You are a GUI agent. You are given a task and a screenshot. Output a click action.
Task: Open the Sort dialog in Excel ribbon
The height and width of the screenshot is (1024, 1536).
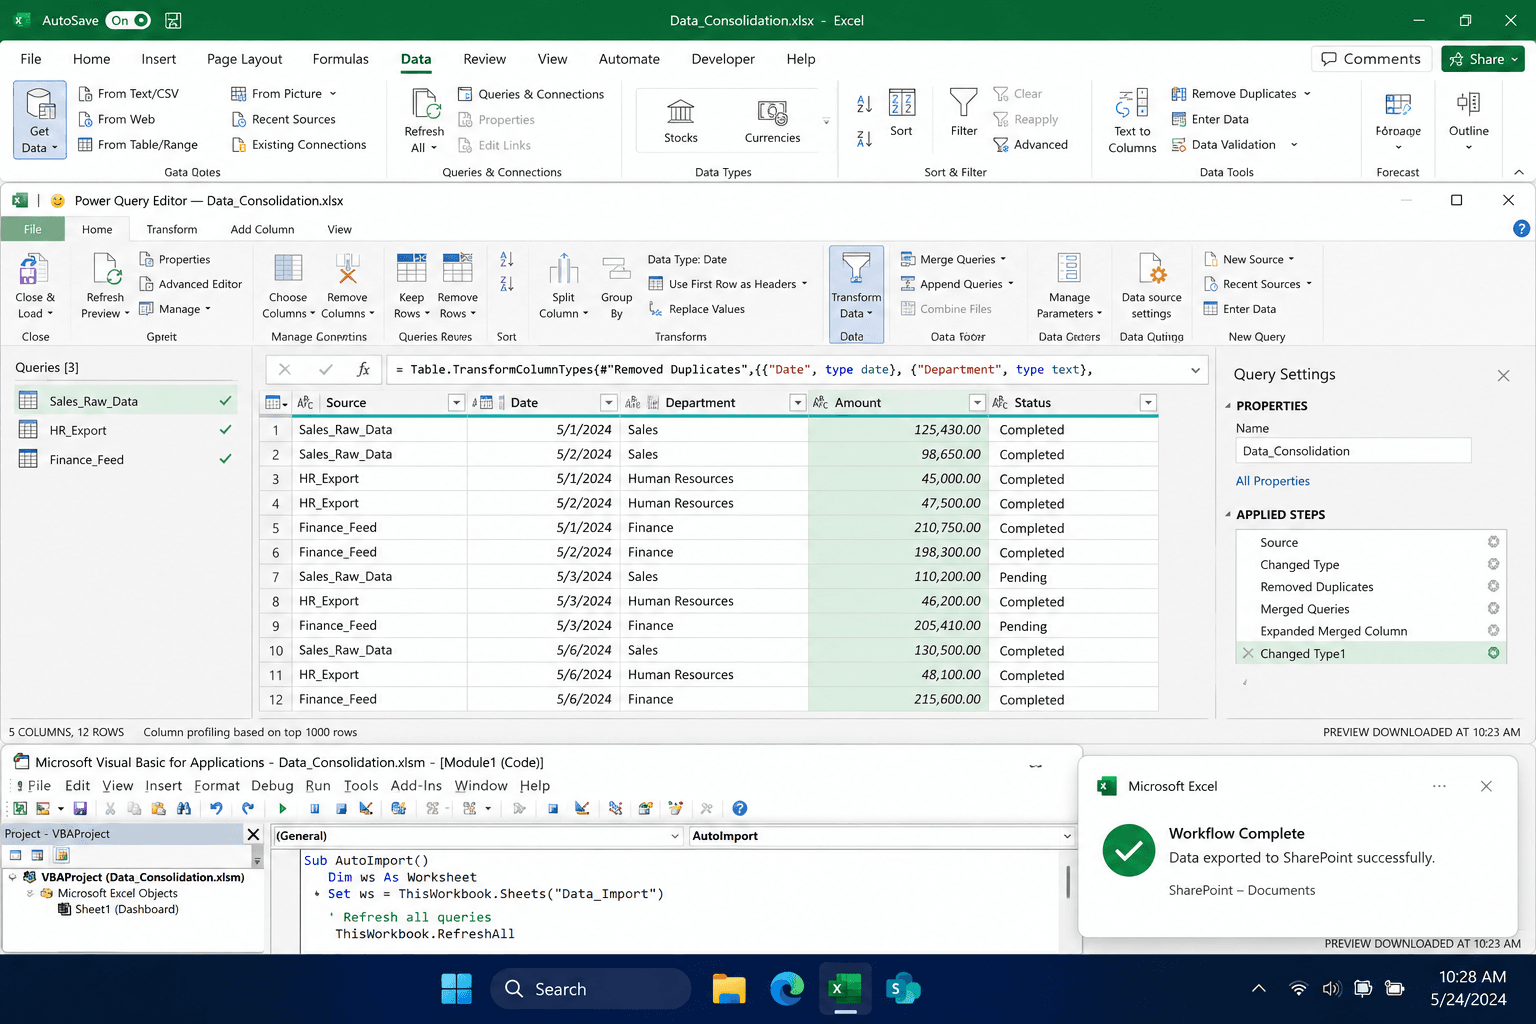tap(901, 113)
